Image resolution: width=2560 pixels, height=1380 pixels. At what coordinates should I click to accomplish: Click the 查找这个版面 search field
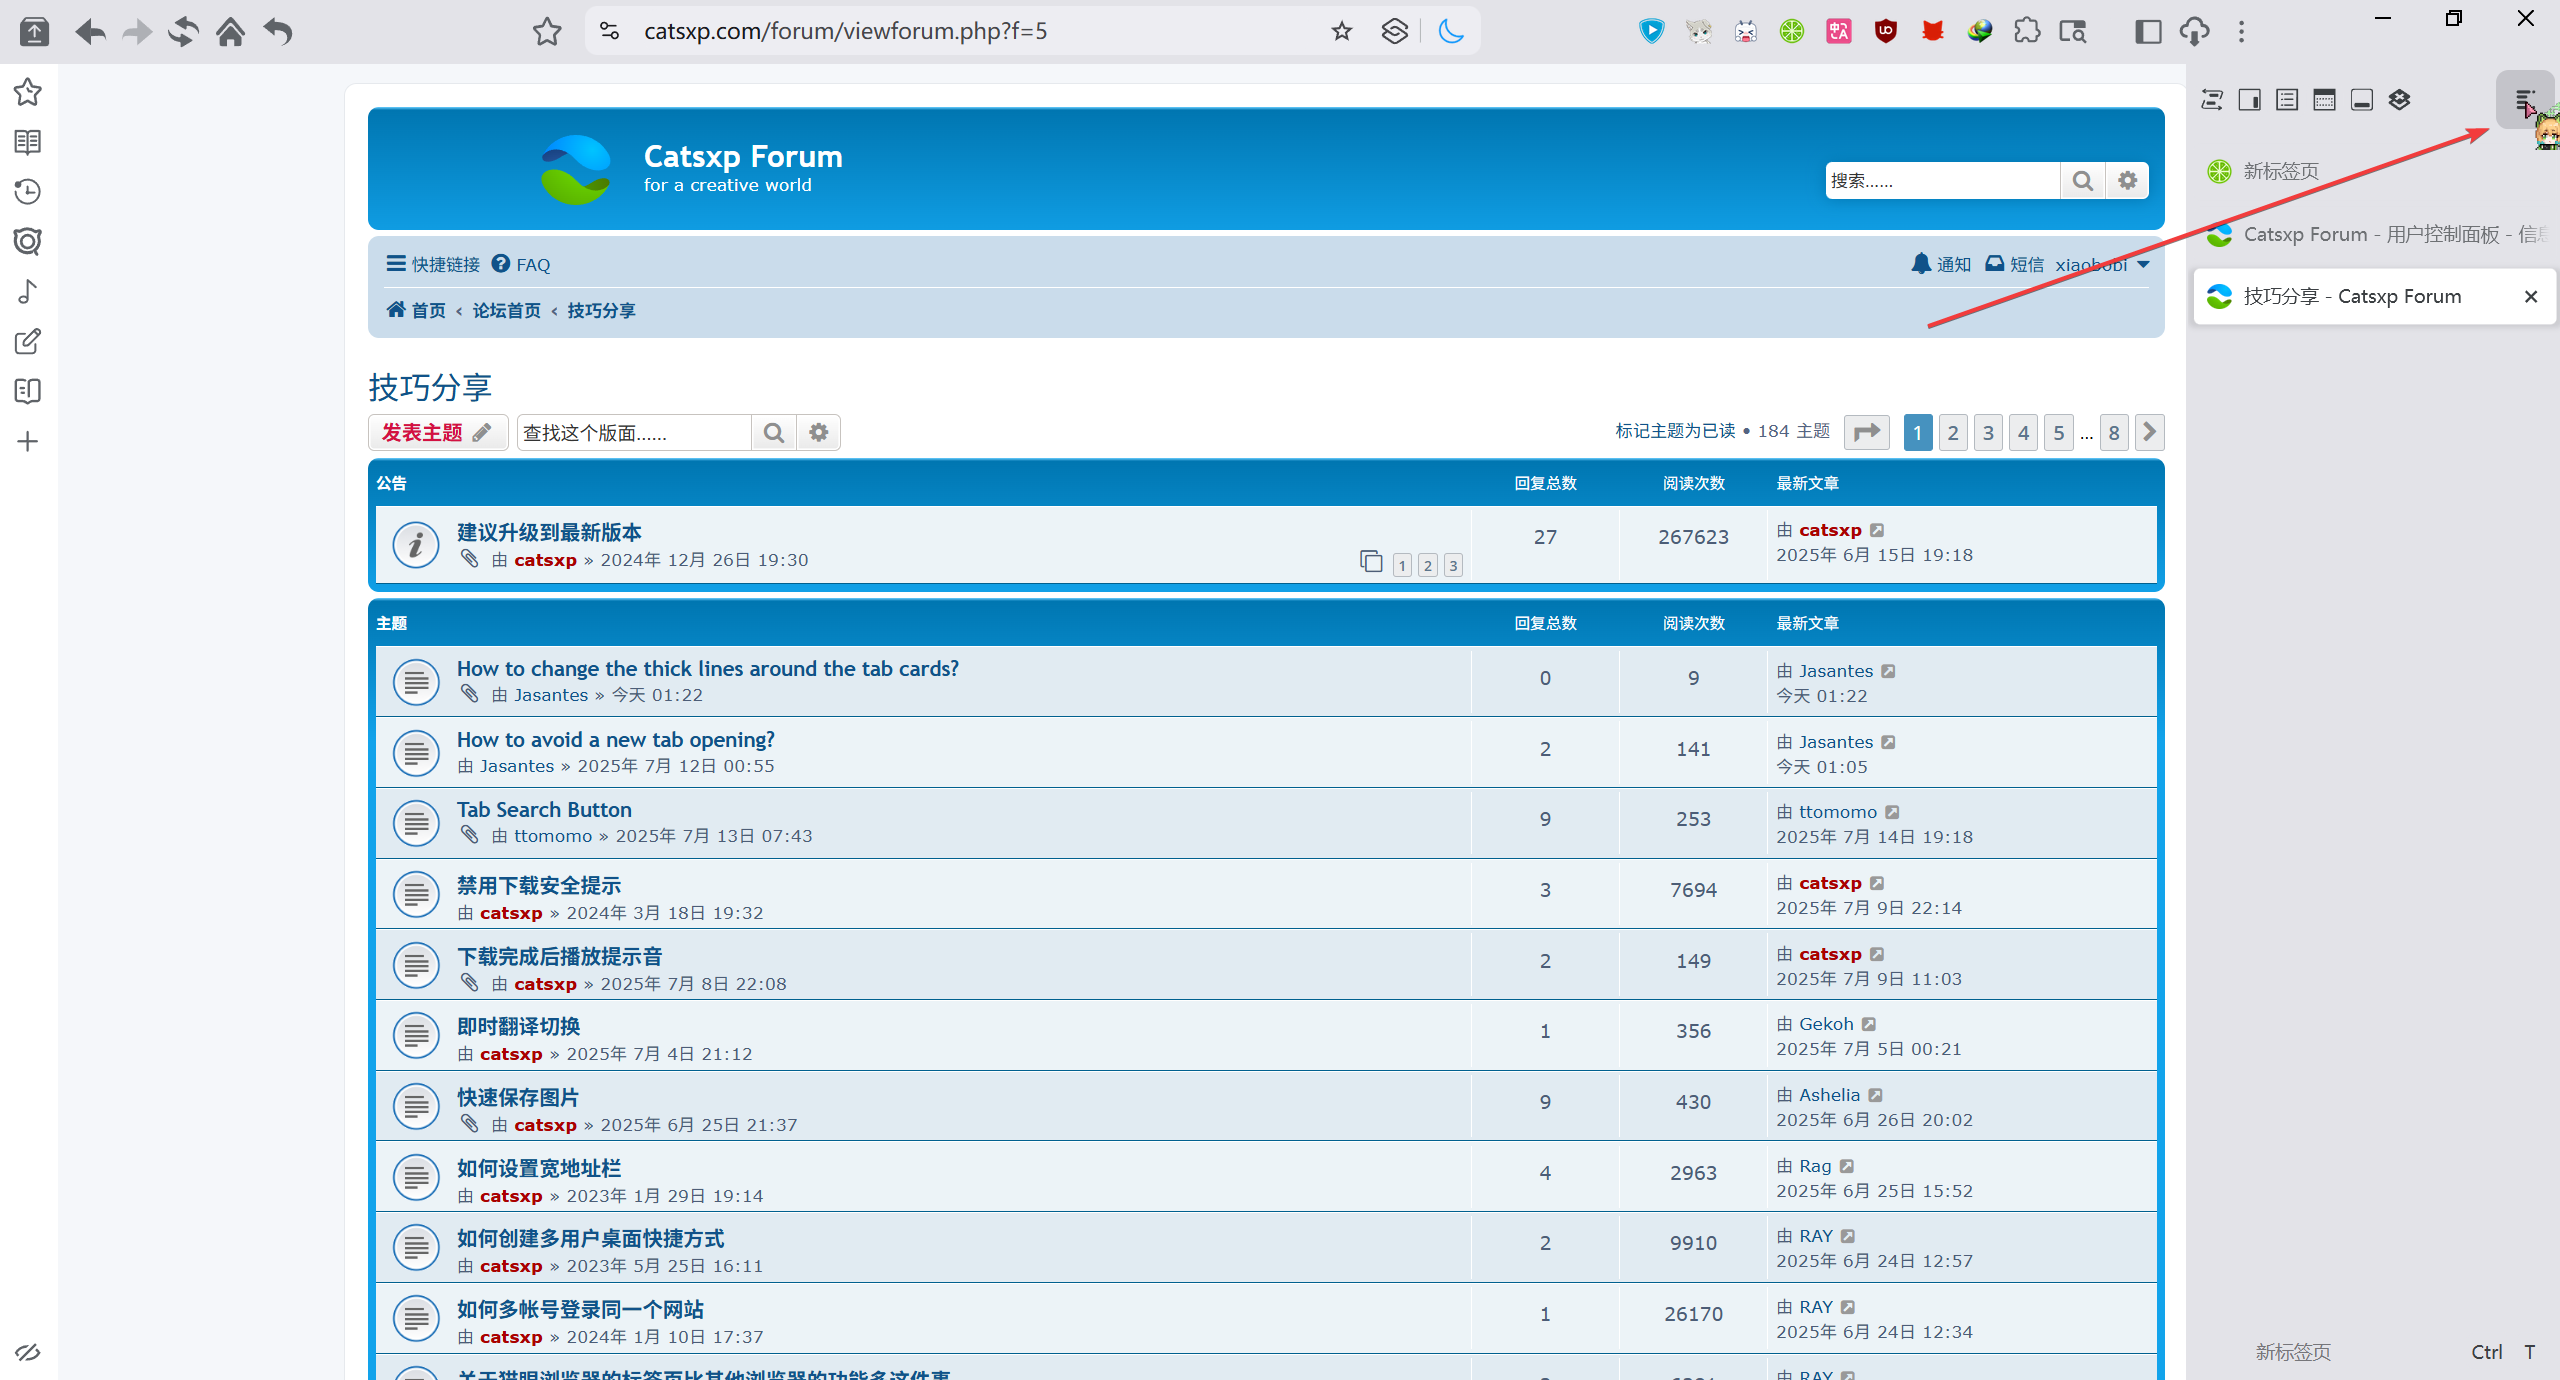(x=633, y=432)
